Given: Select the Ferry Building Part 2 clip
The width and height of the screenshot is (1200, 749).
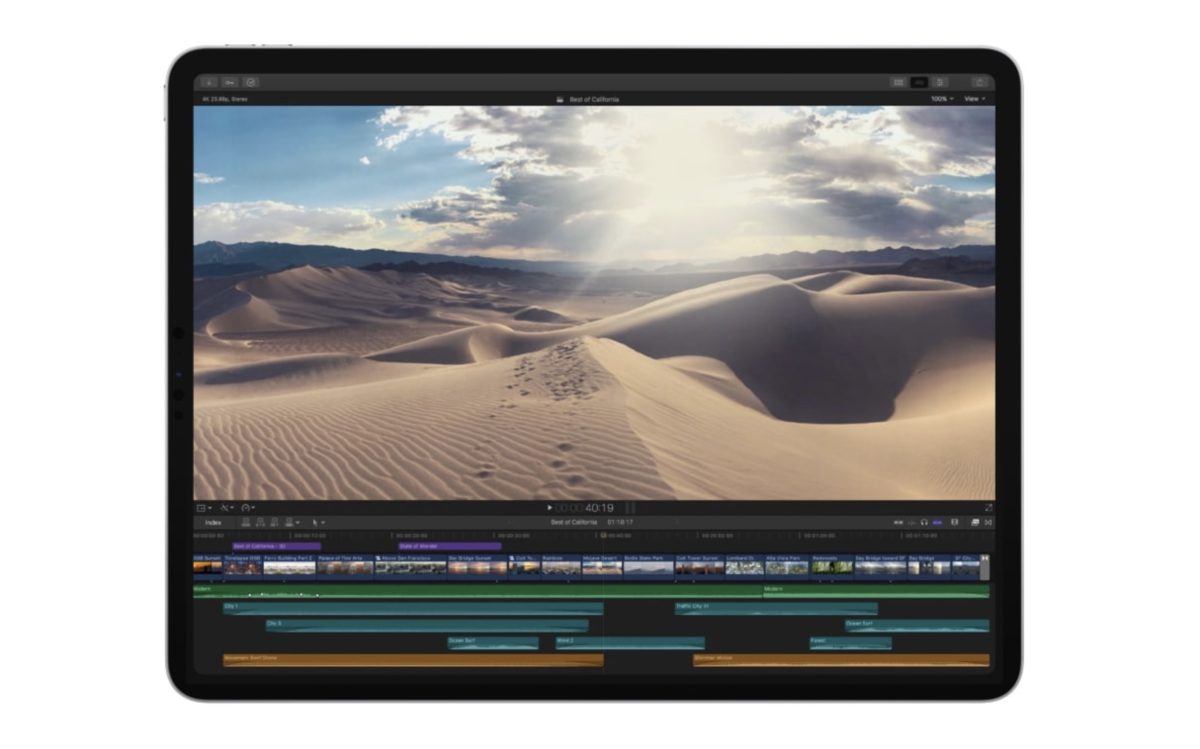Looking at the screenshot, I should 289,566.
